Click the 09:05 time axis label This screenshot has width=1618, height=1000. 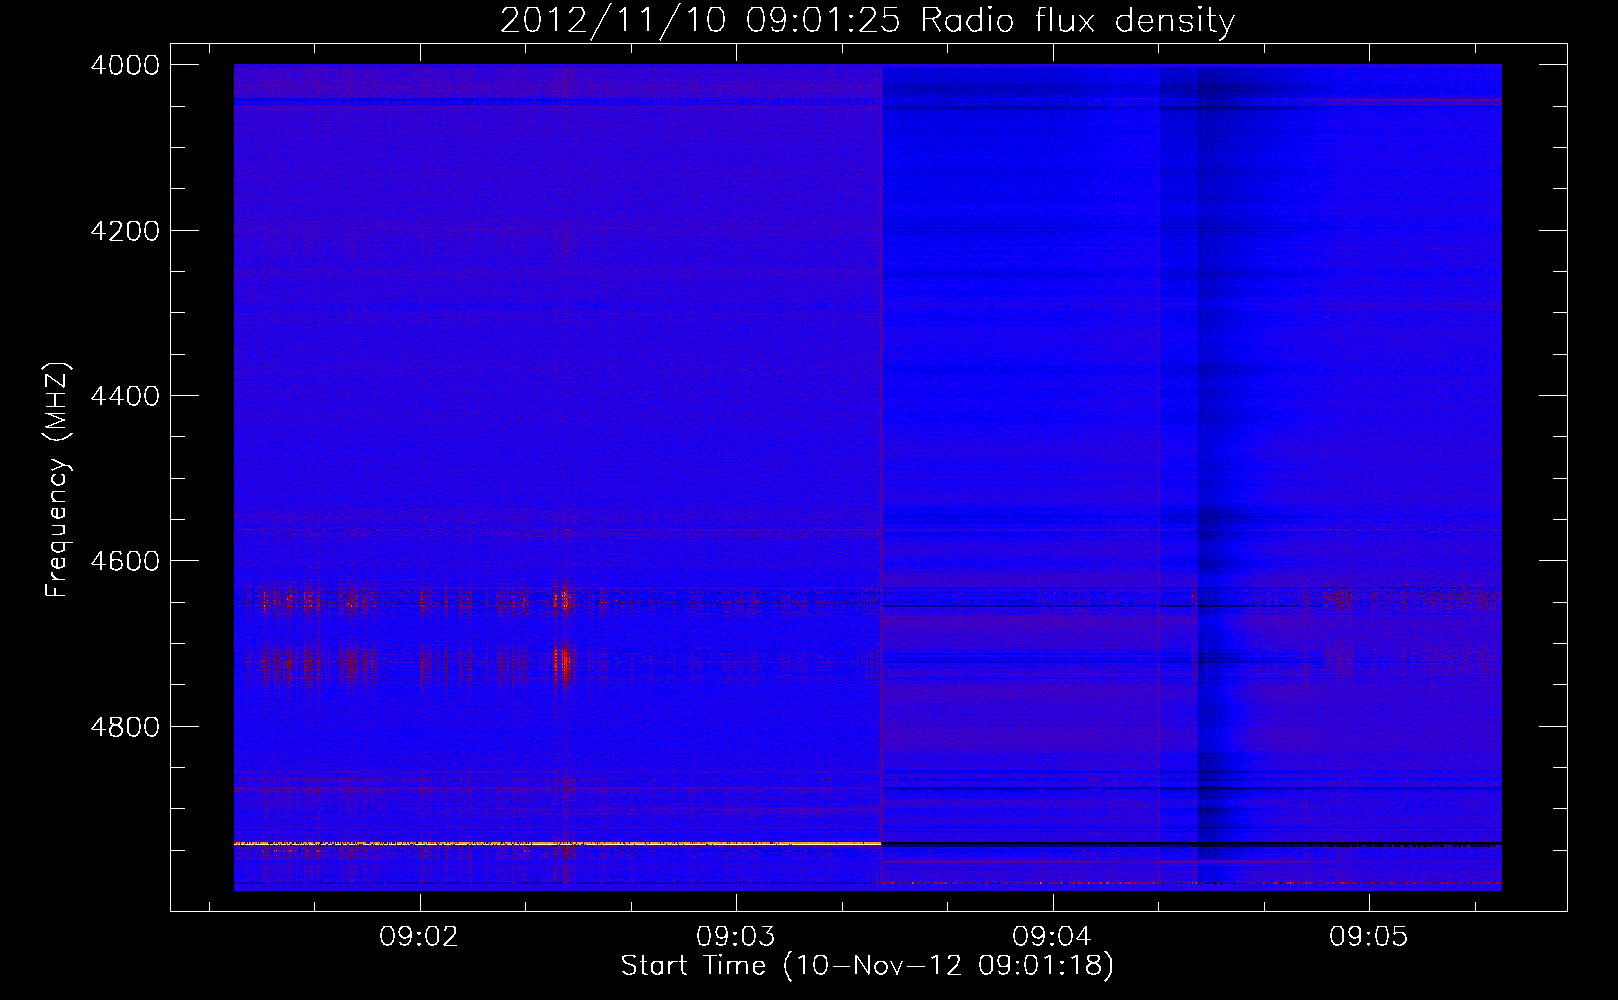coord(1368,936)
